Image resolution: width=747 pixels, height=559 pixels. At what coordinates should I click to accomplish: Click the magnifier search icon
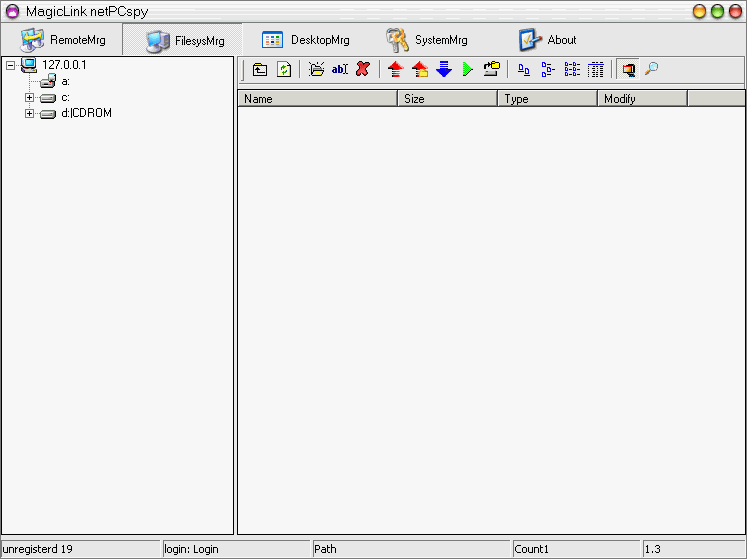[x=652, y=70]
